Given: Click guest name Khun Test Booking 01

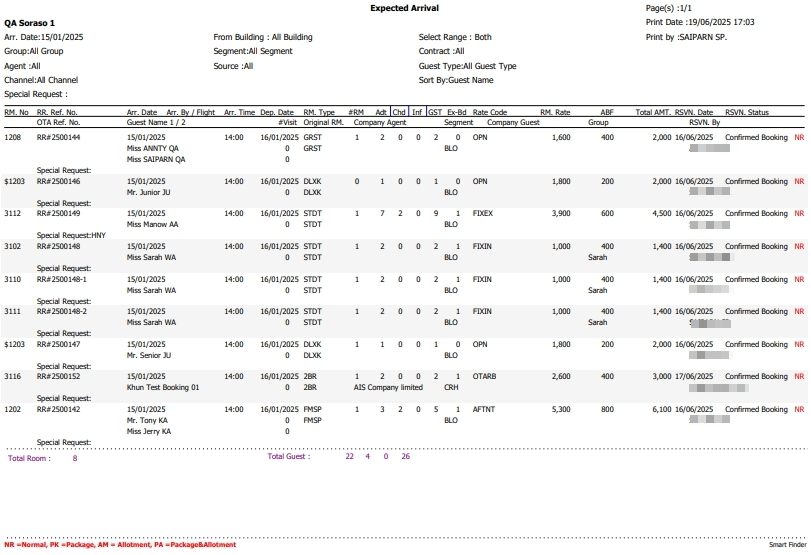Looking at the screenshot, I should coord(163,387).
